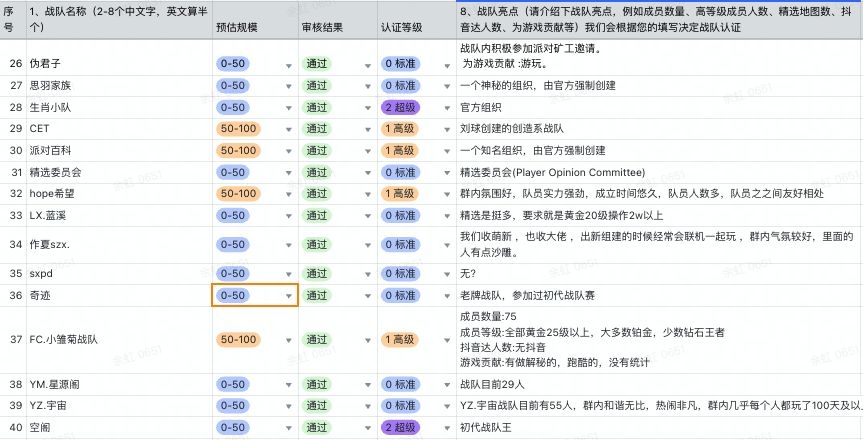Click the team name cell CET

(119, 129)
